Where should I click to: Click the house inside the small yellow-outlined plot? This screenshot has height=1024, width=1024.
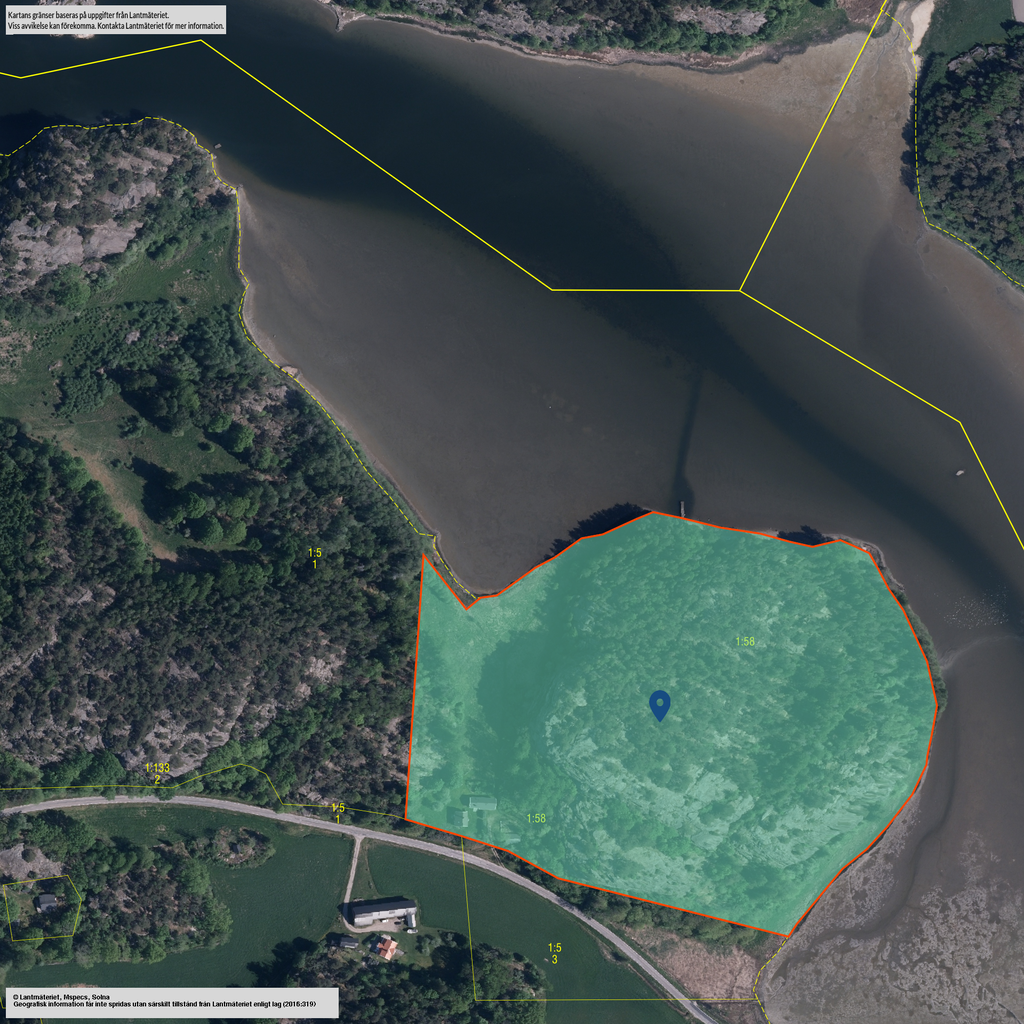pos(46,902)
